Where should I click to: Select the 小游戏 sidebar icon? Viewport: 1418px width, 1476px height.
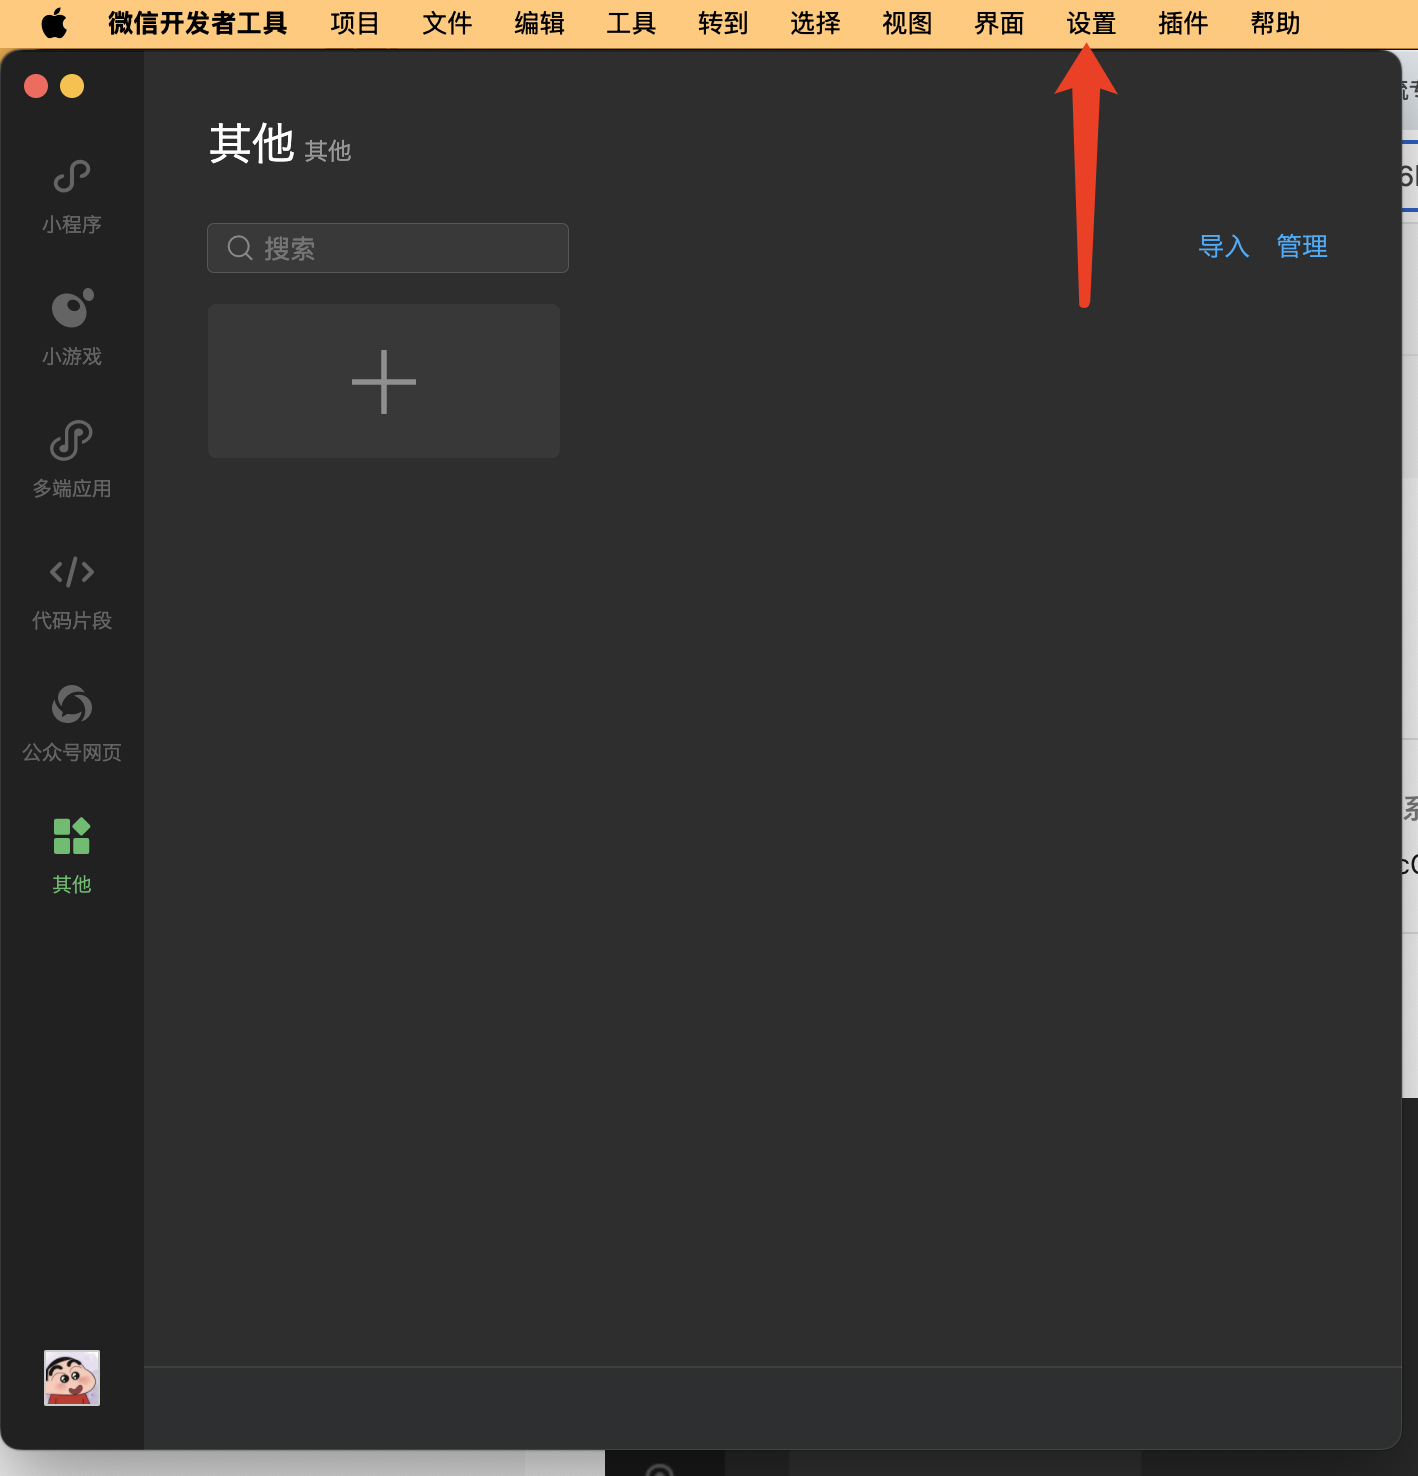tap(72, 308)
